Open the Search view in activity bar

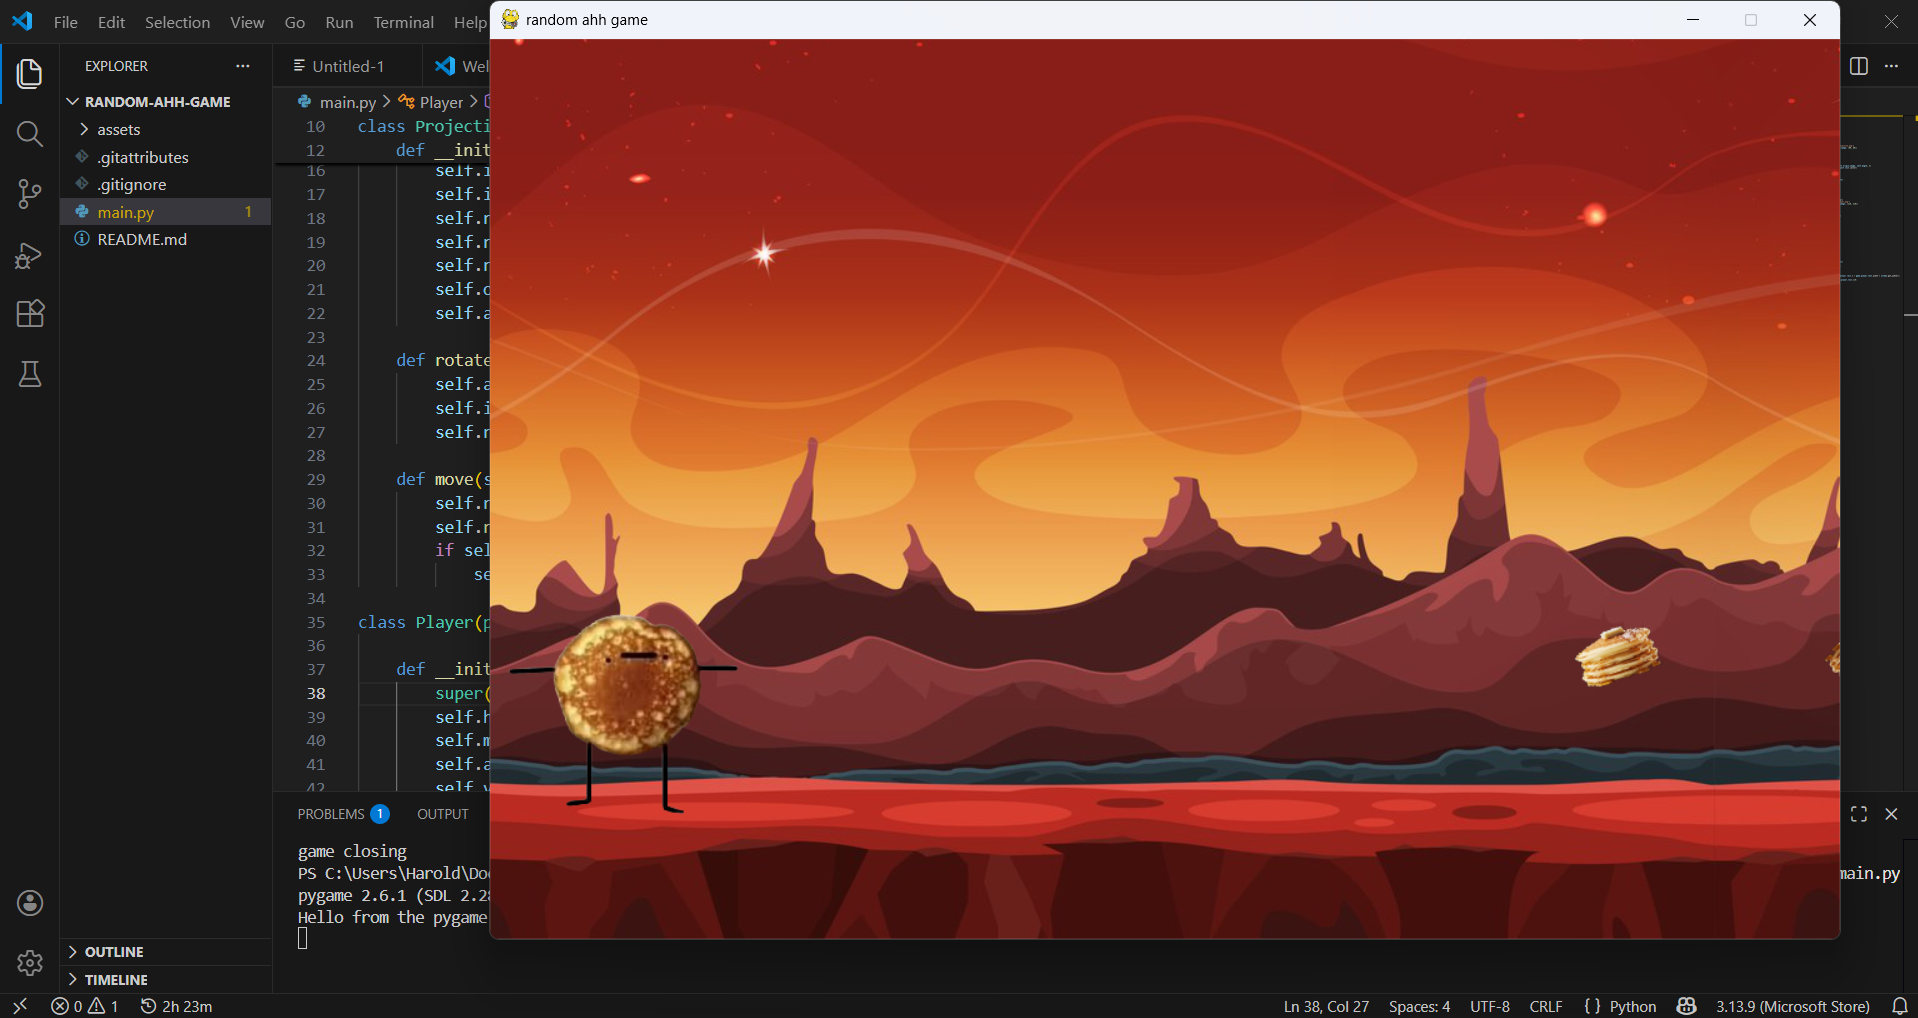click(30, 134)
